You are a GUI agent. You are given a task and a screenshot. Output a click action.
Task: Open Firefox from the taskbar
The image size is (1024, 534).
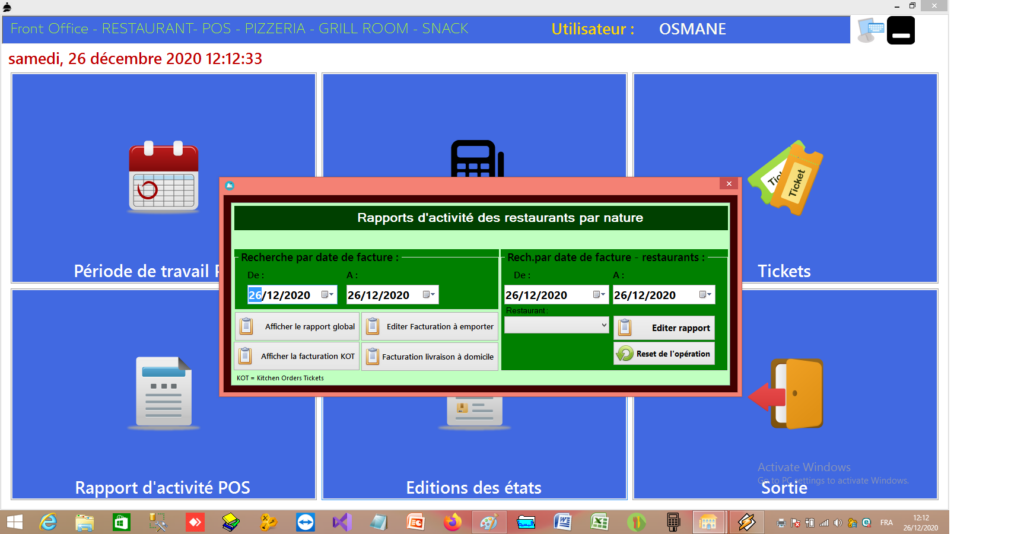tap(452, 522)
